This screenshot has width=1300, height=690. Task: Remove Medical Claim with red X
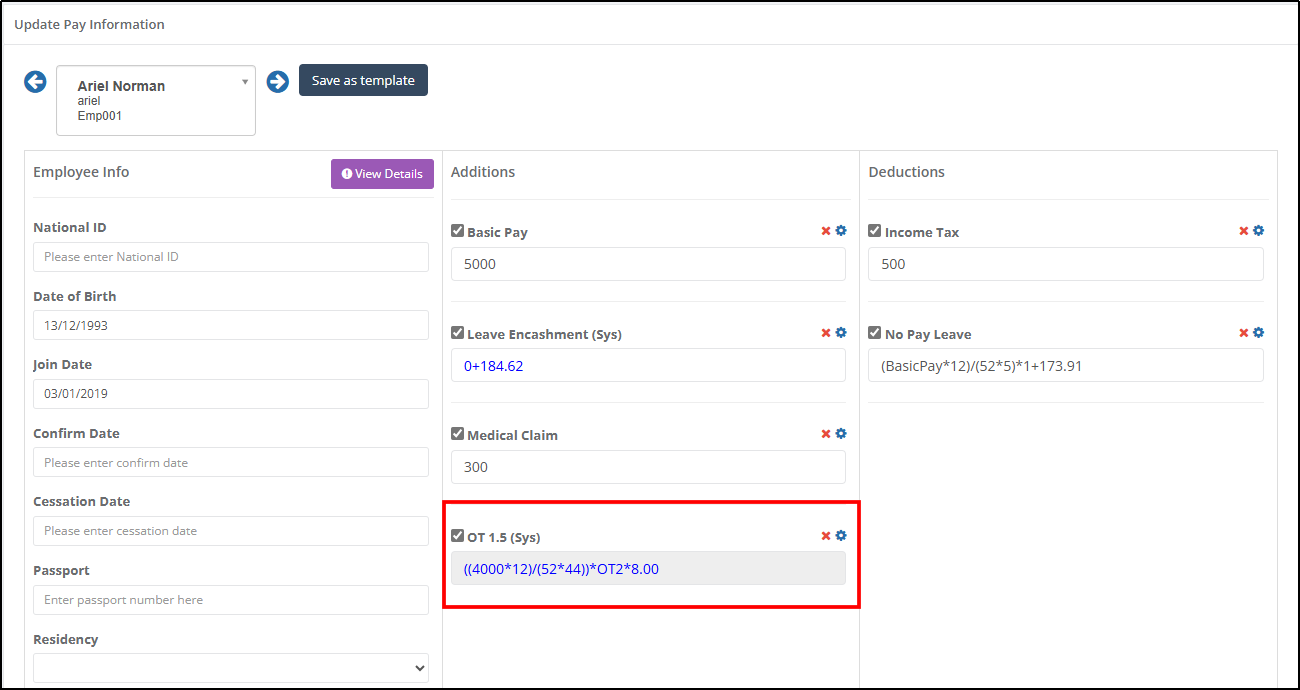(x=826, y=434)
